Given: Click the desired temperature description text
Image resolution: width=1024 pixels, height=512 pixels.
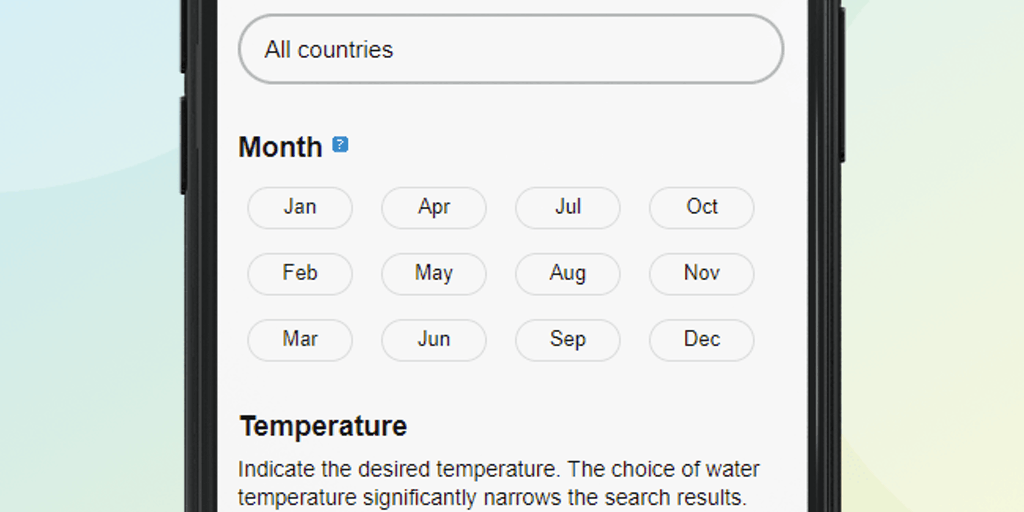Looking at the screenshot, I should (x=498, y=483).
